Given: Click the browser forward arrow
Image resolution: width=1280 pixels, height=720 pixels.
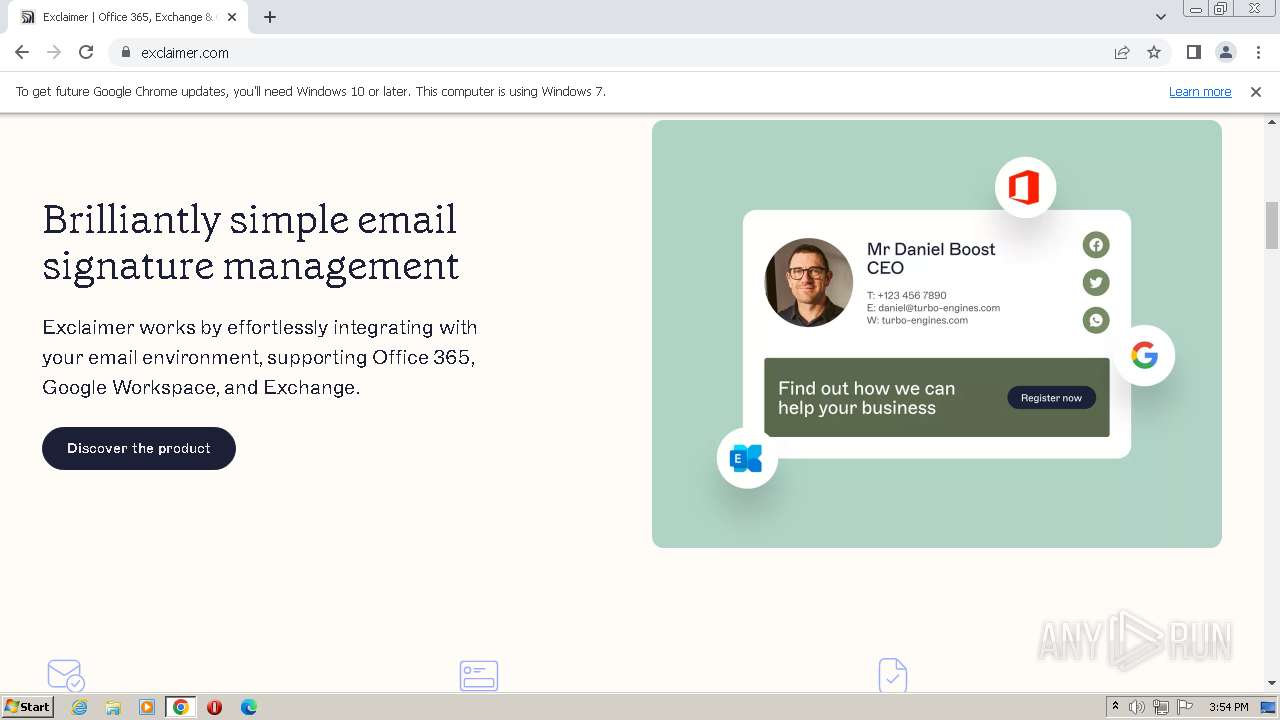Looking at the screenshot, I should [x=54, y=52].
